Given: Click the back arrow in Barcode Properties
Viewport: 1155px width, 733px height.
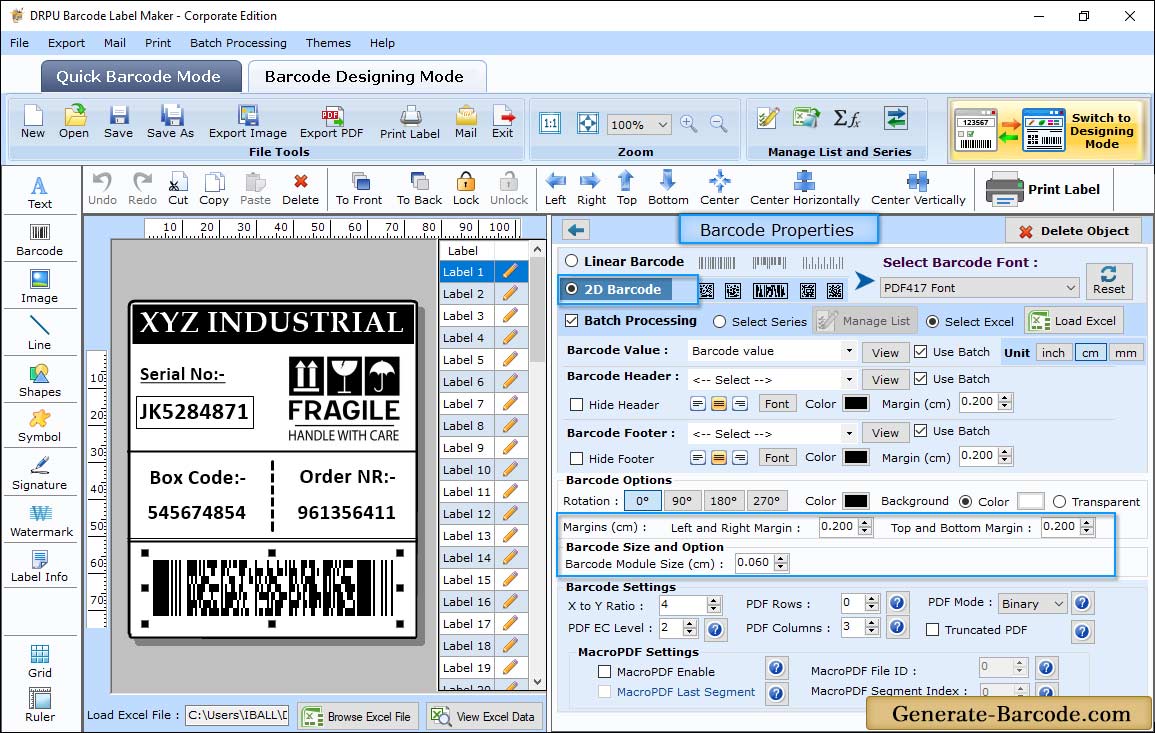Looking at the screenshot, I should [x=576, y=231].
